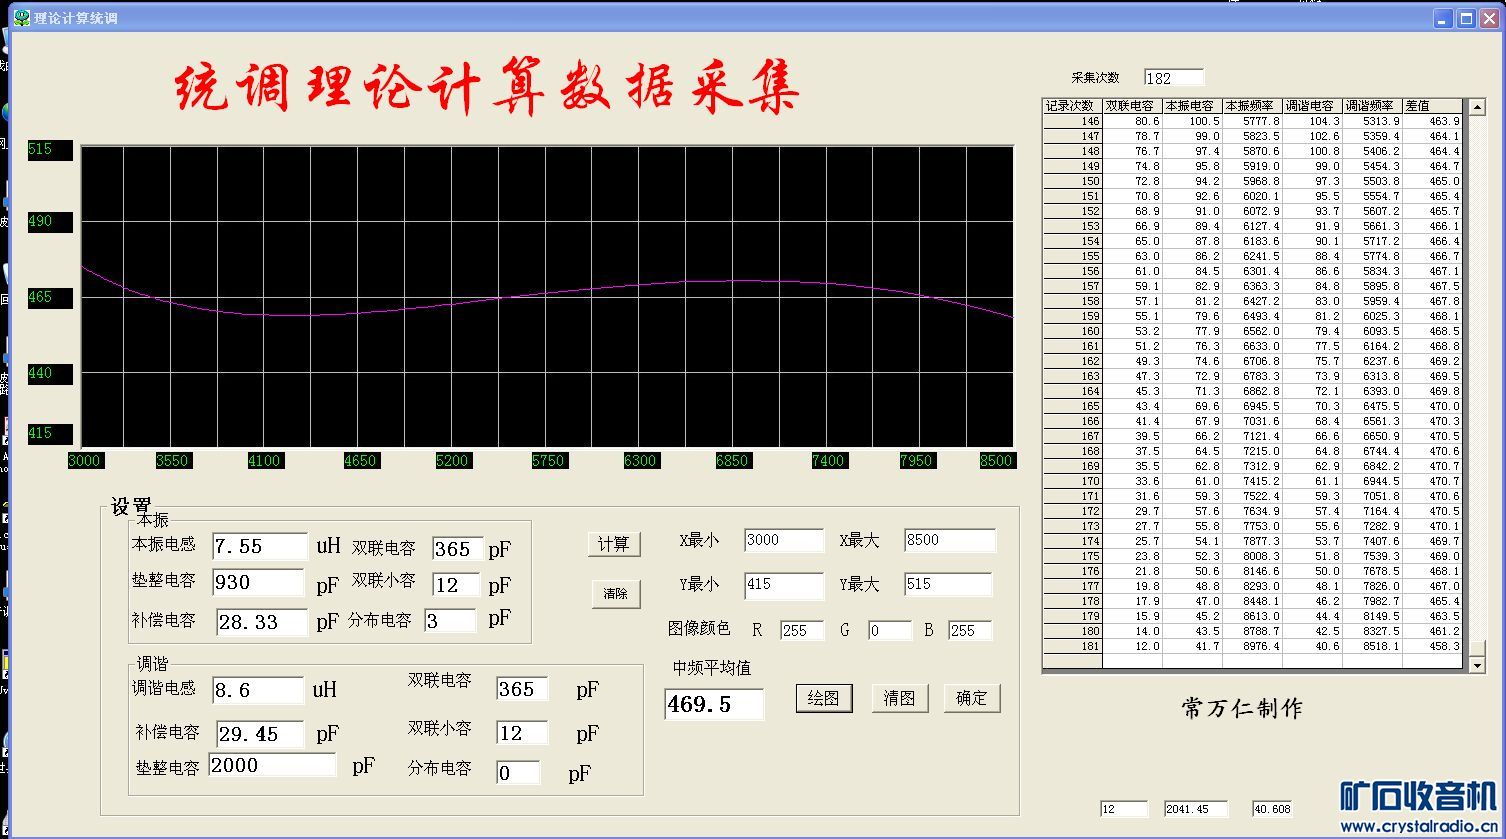Viewport: 1506px width, 839px height.
Task: Maximize the 理论计算统调 window
Action: tap(1466, 18)
